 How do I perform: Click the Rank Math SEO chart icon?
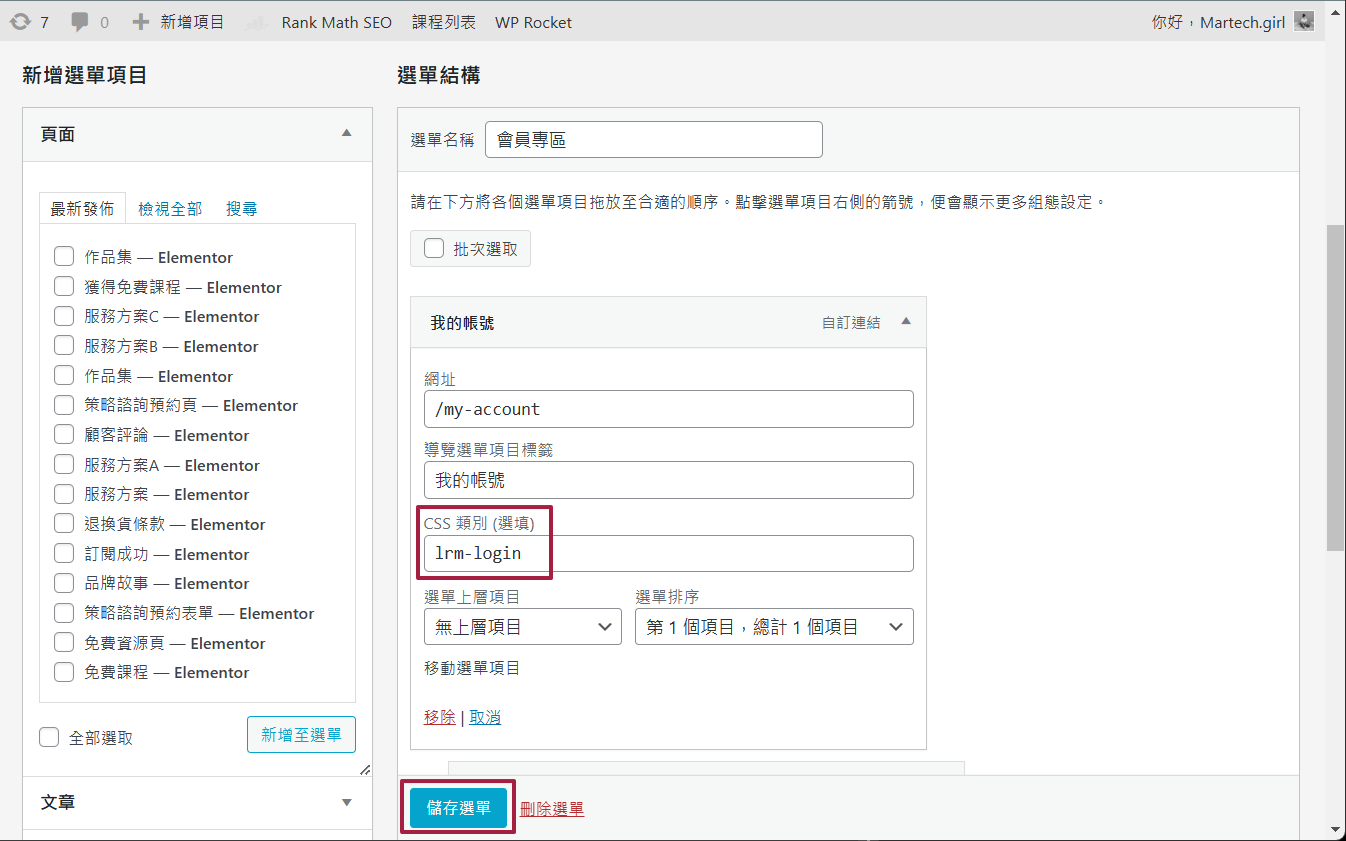click(256, 22)
